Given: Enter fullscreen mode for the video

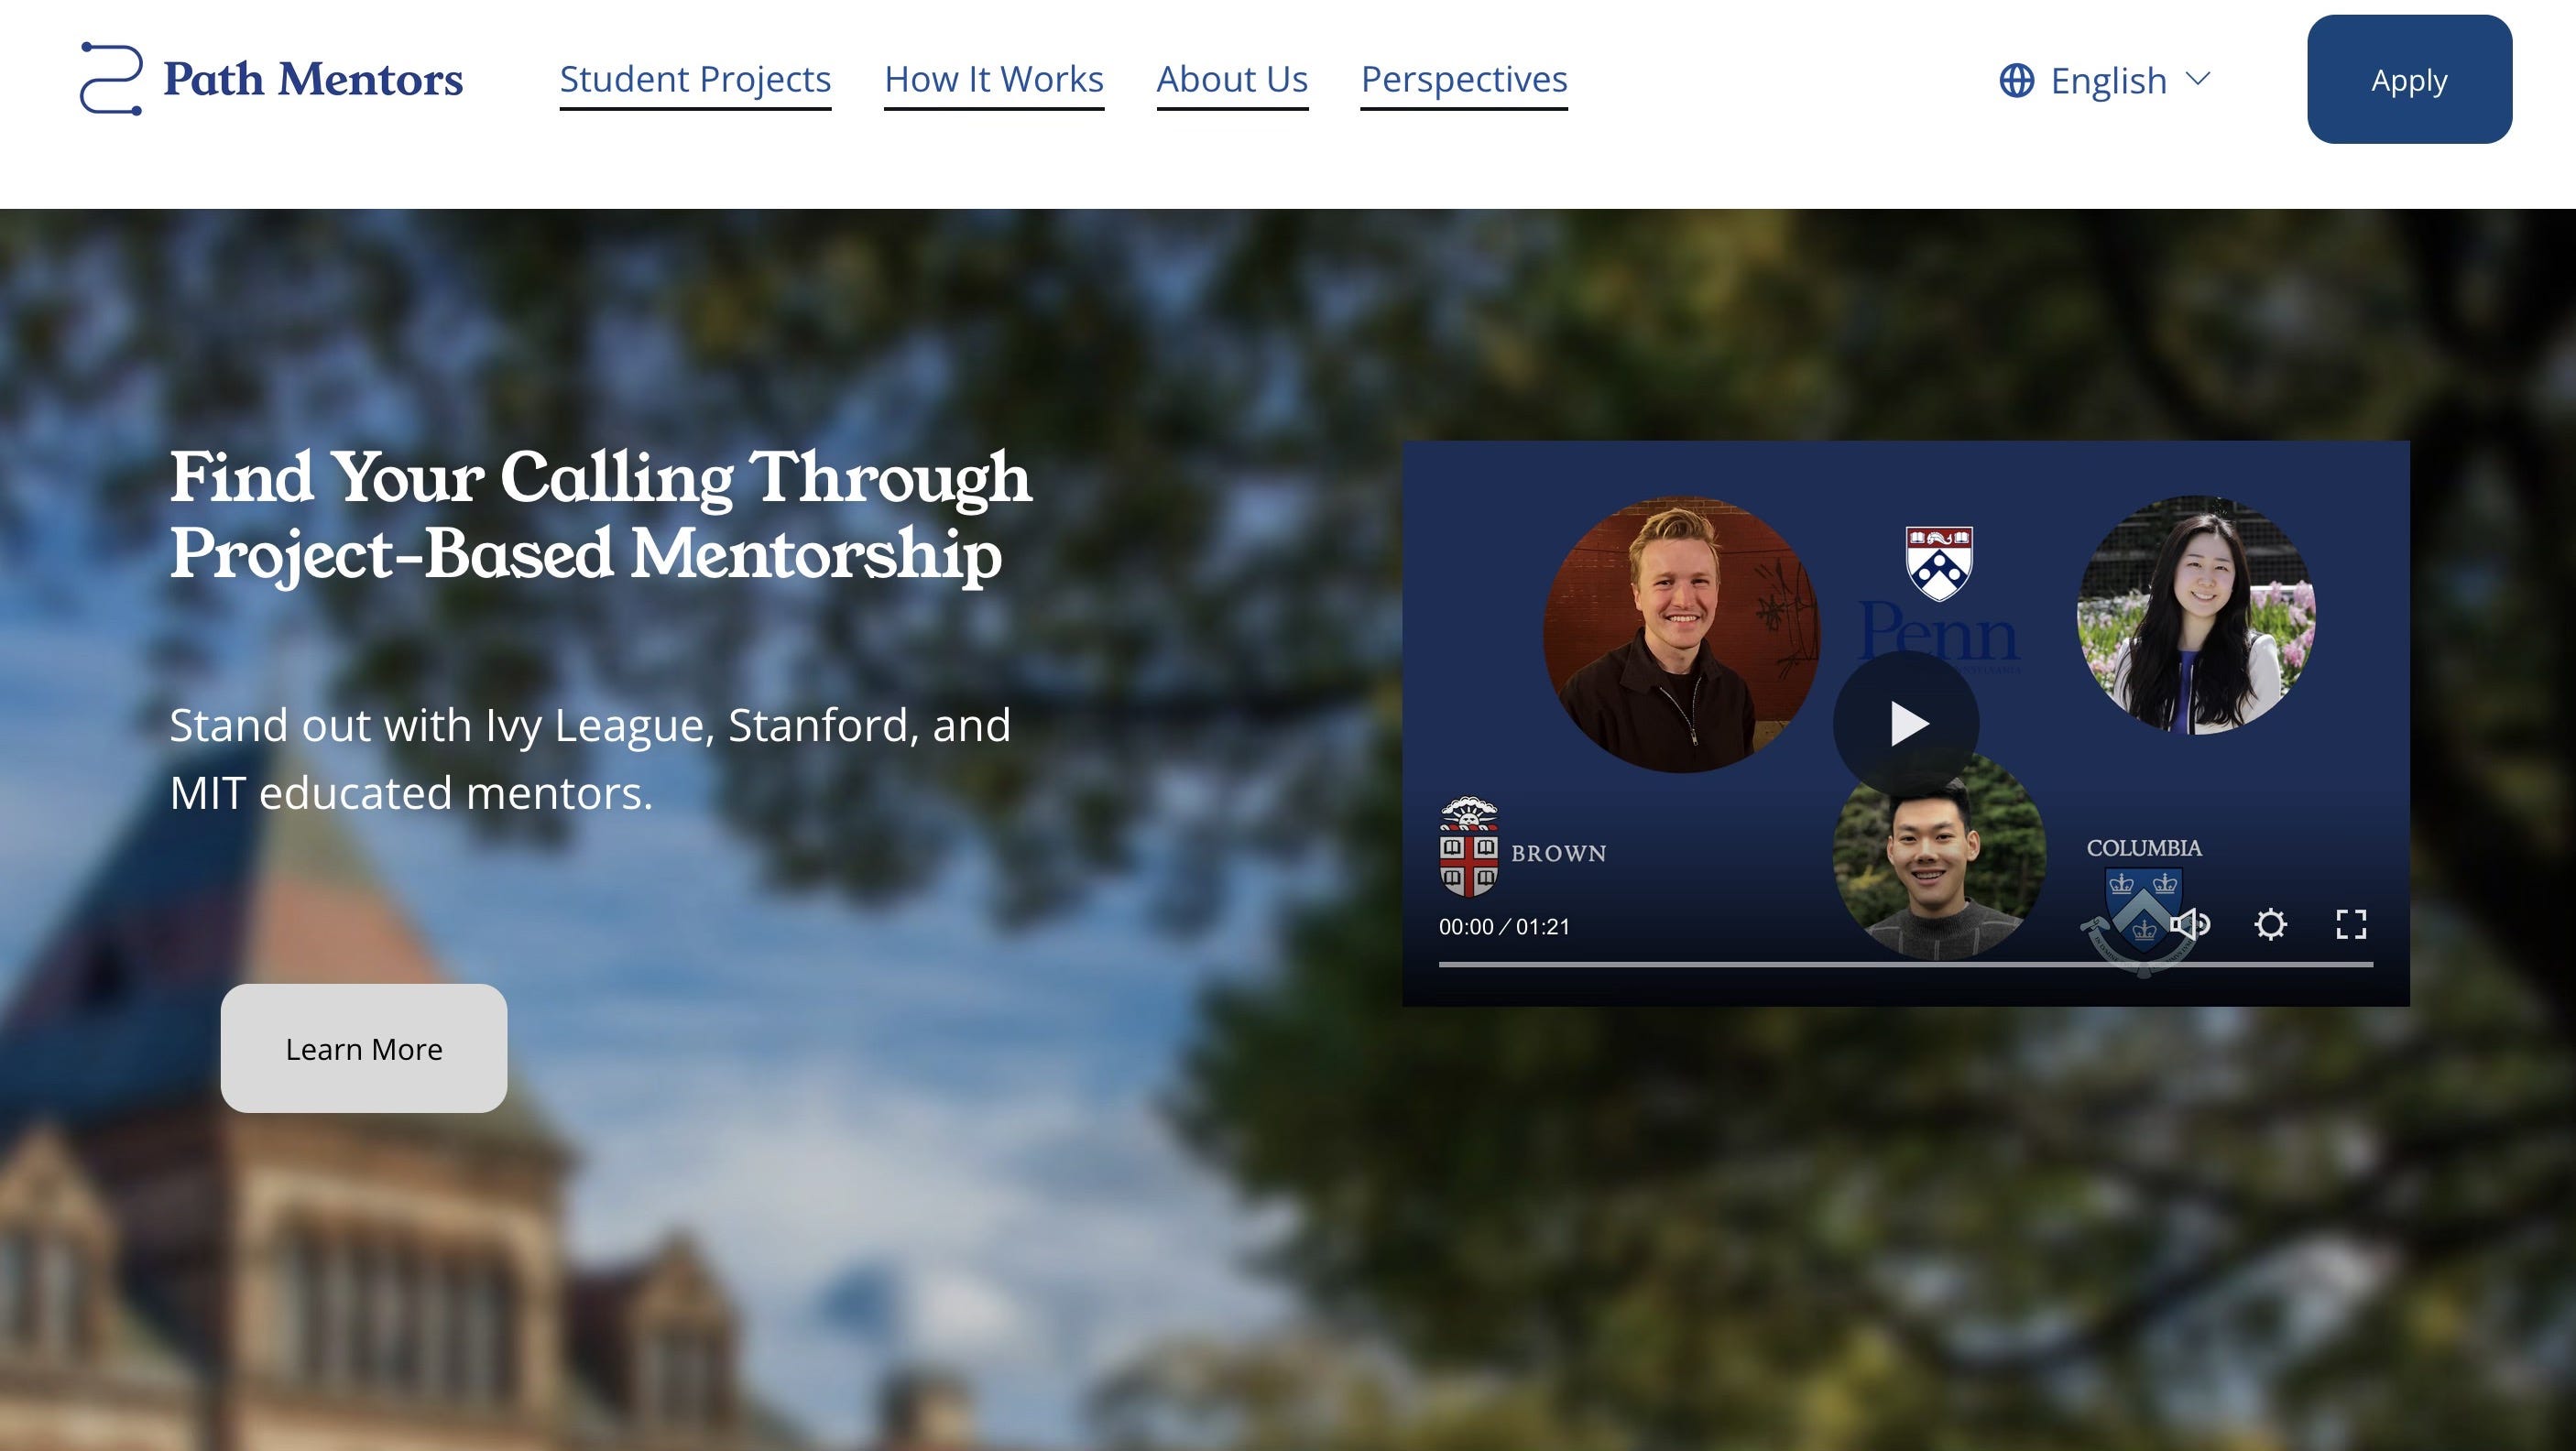Looking at the screenshot, I should [2351, 924].
